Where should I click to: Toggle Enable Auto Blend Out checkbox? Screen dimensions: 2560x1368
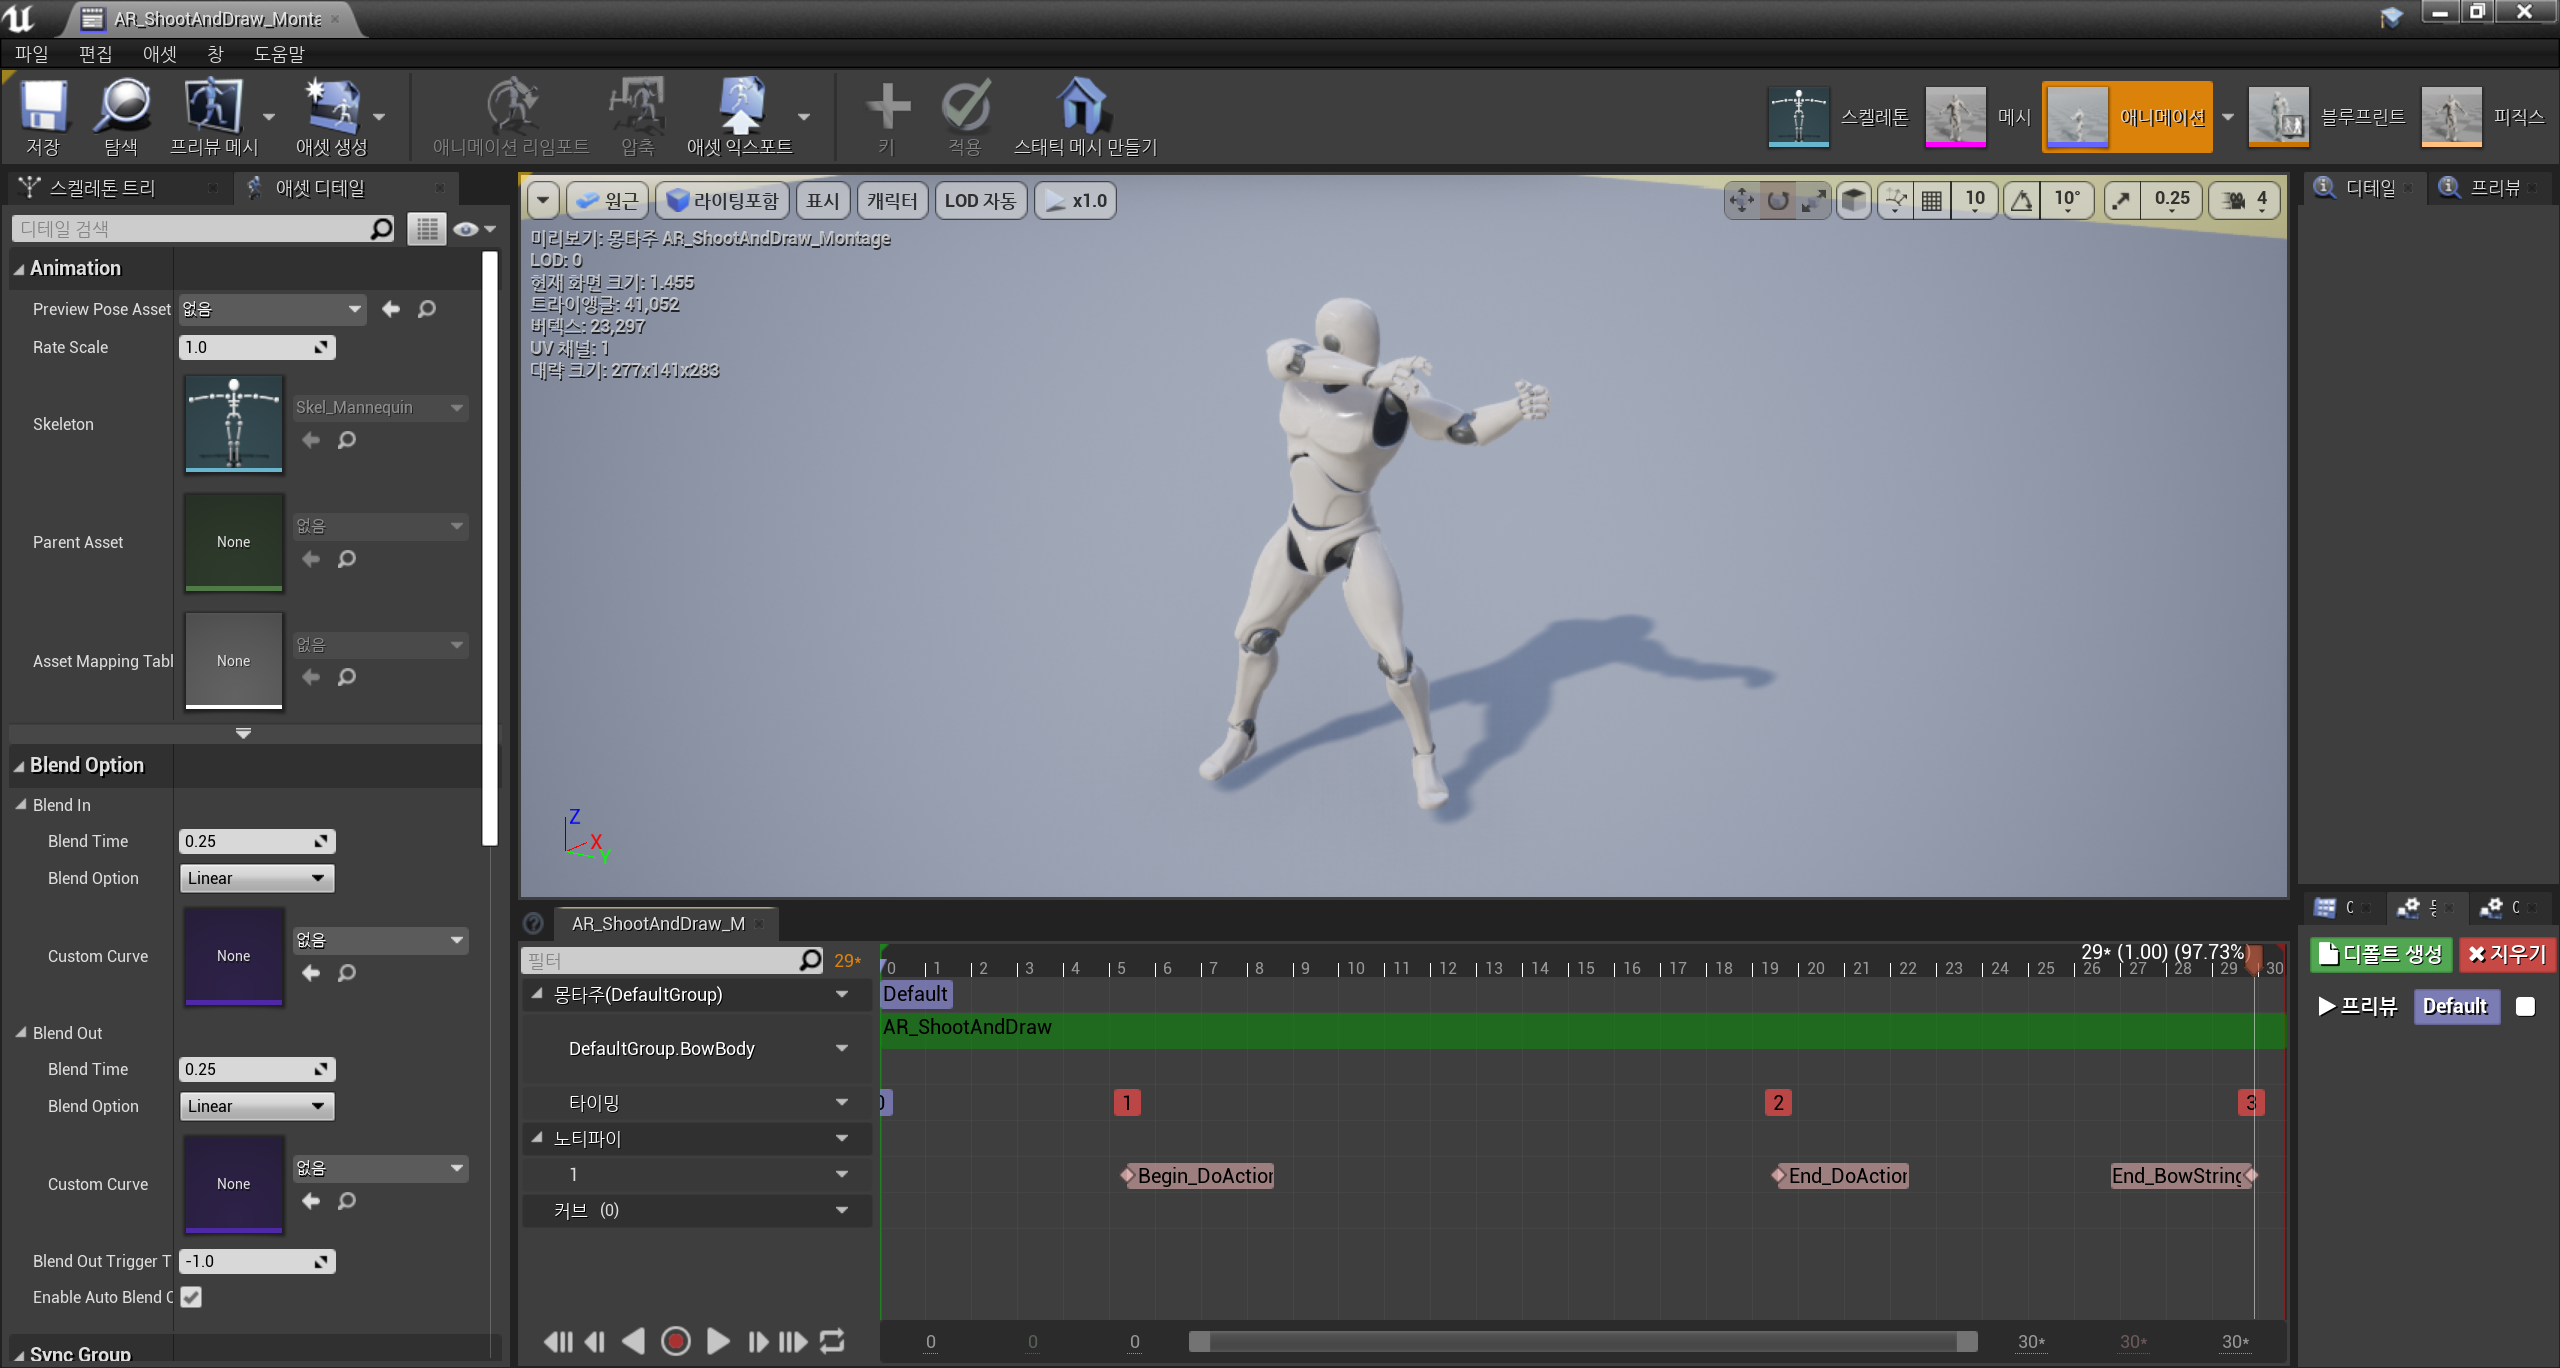[x=191, y=1297]
